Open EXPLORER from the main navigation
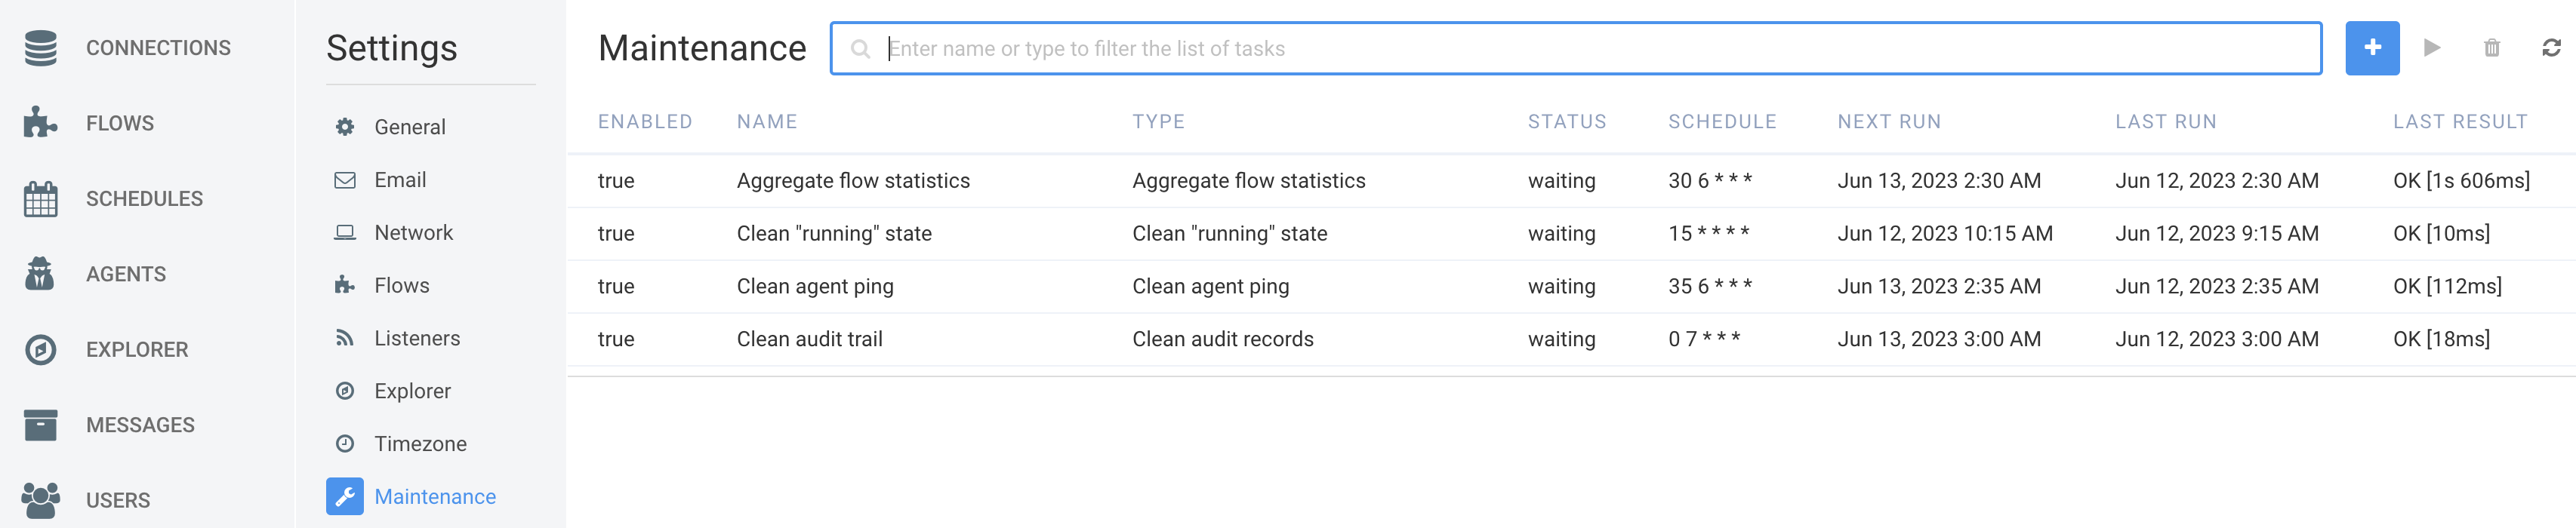The height and width of the screenshot is (528, 2576). point(137,349)
